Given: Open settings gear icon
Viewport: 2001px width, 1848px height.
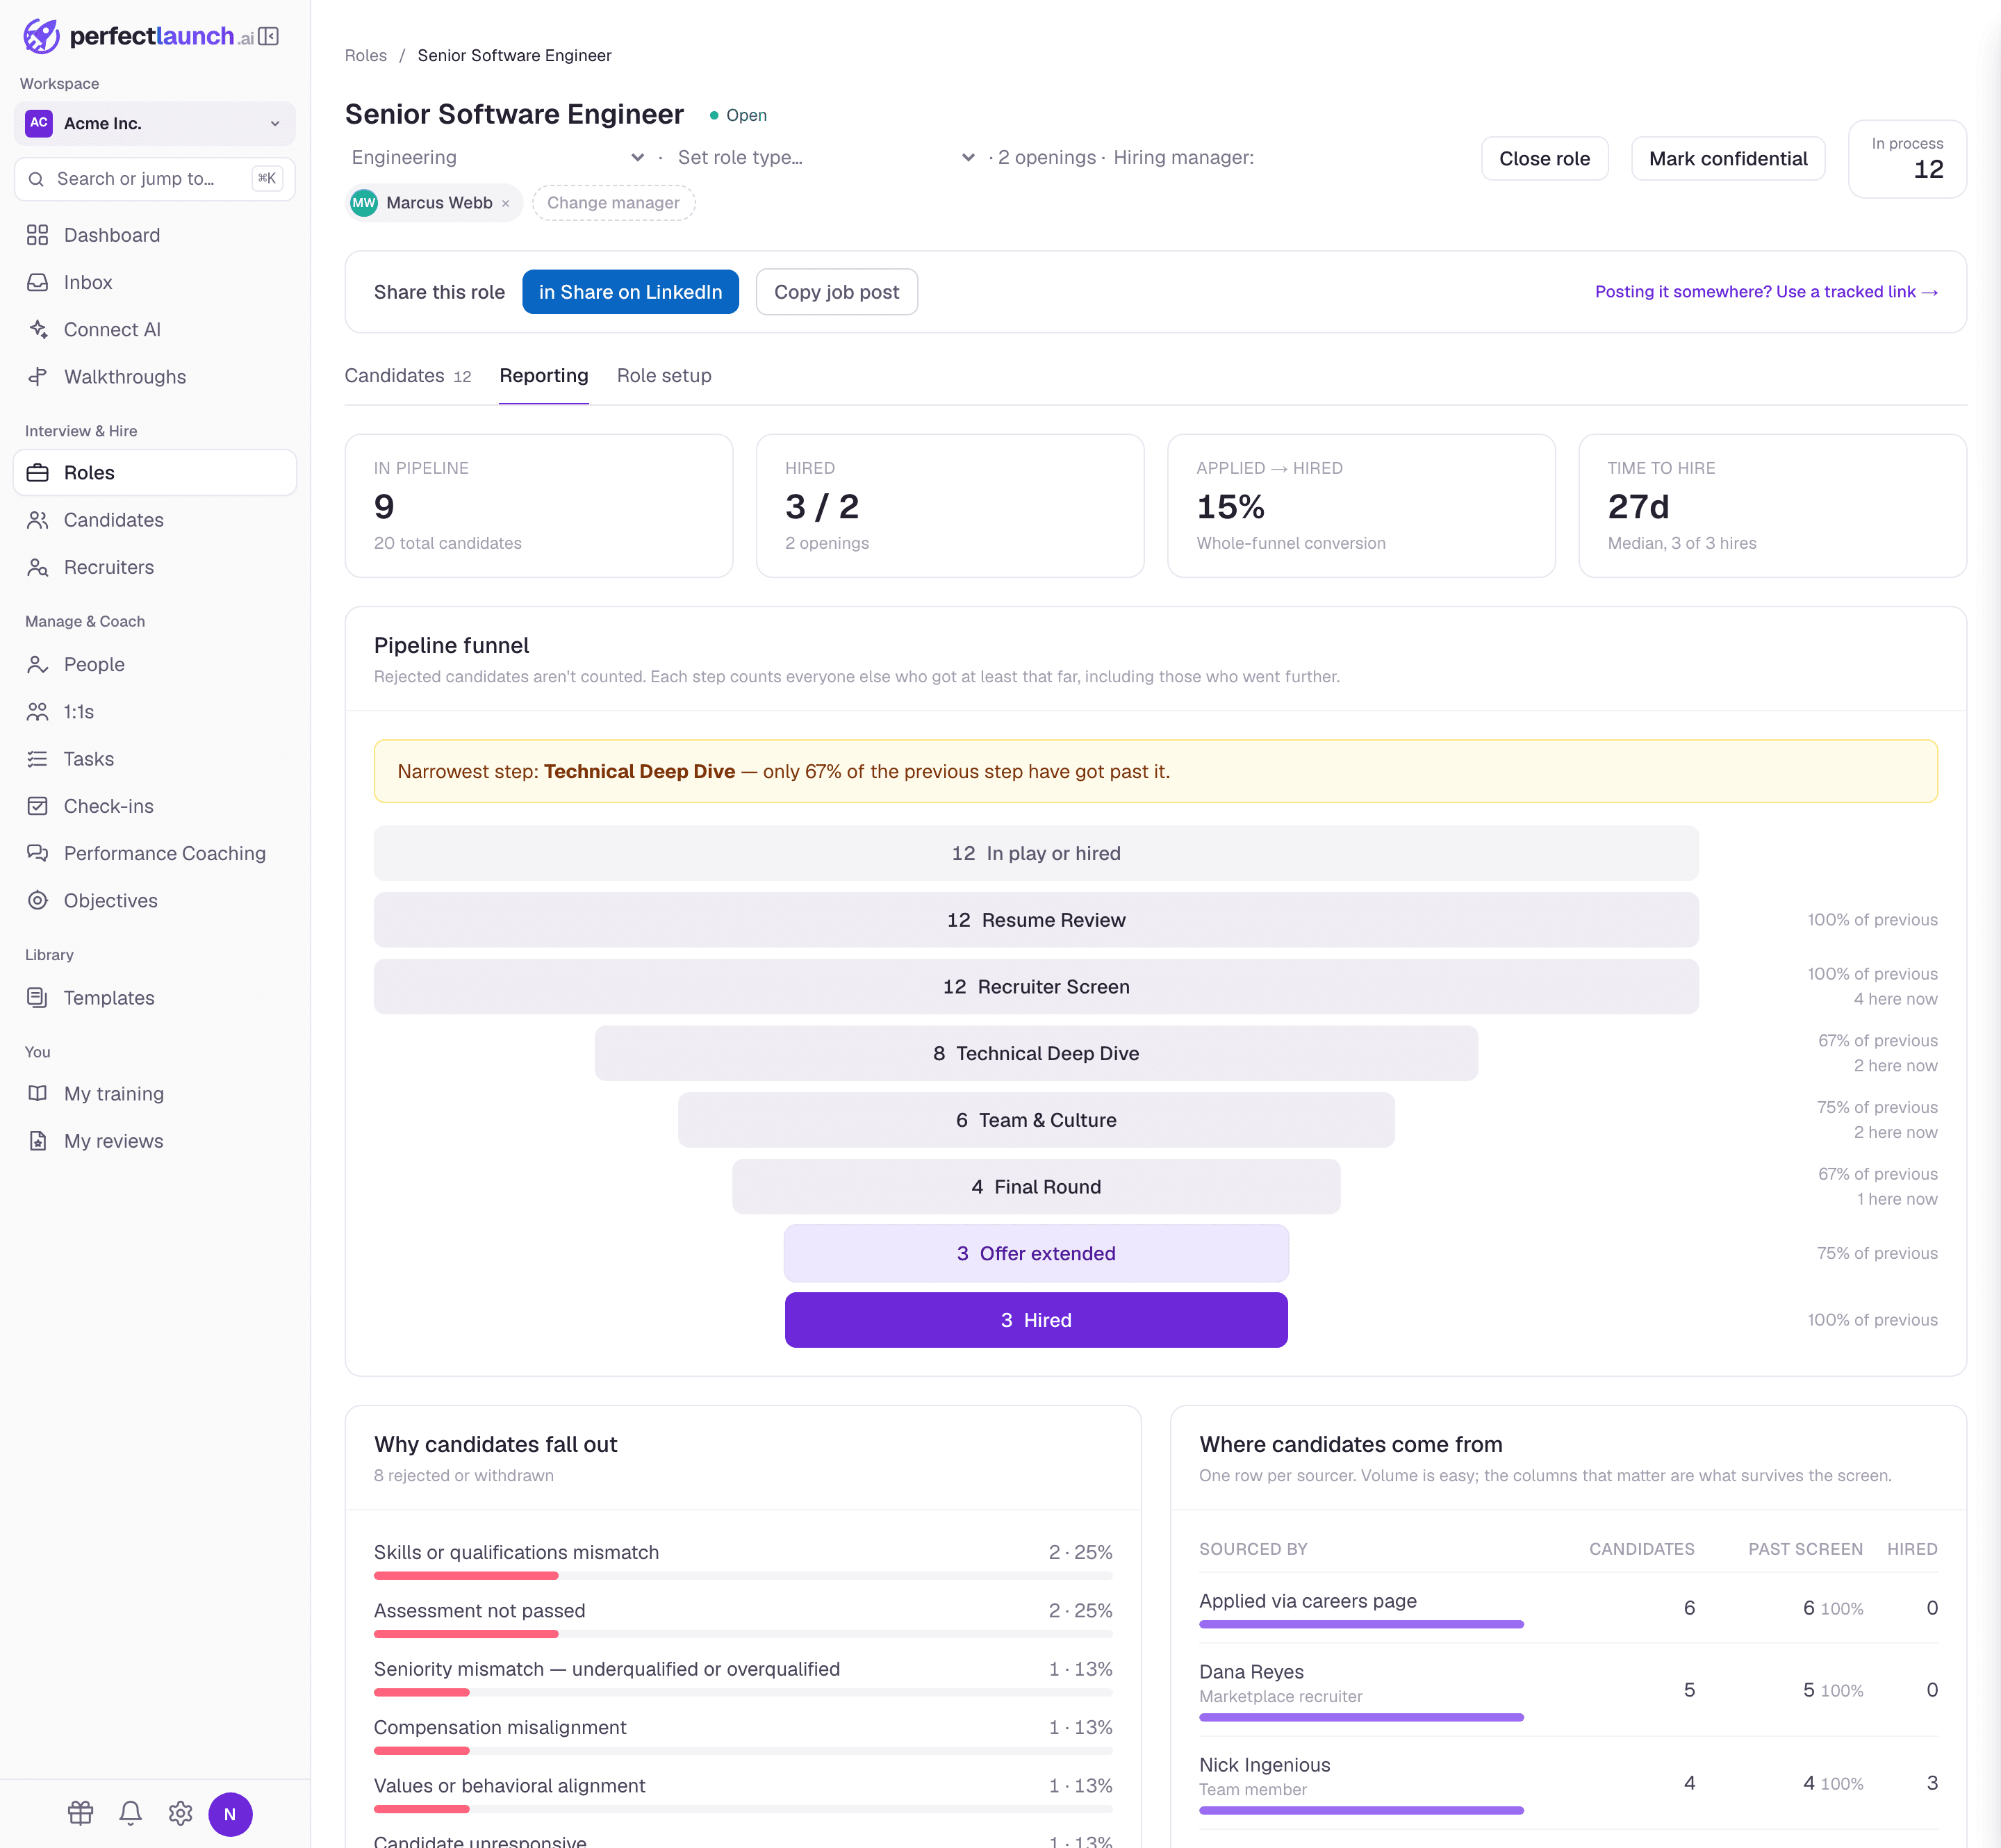Looking at the screenshot, I should [181, 1813].
